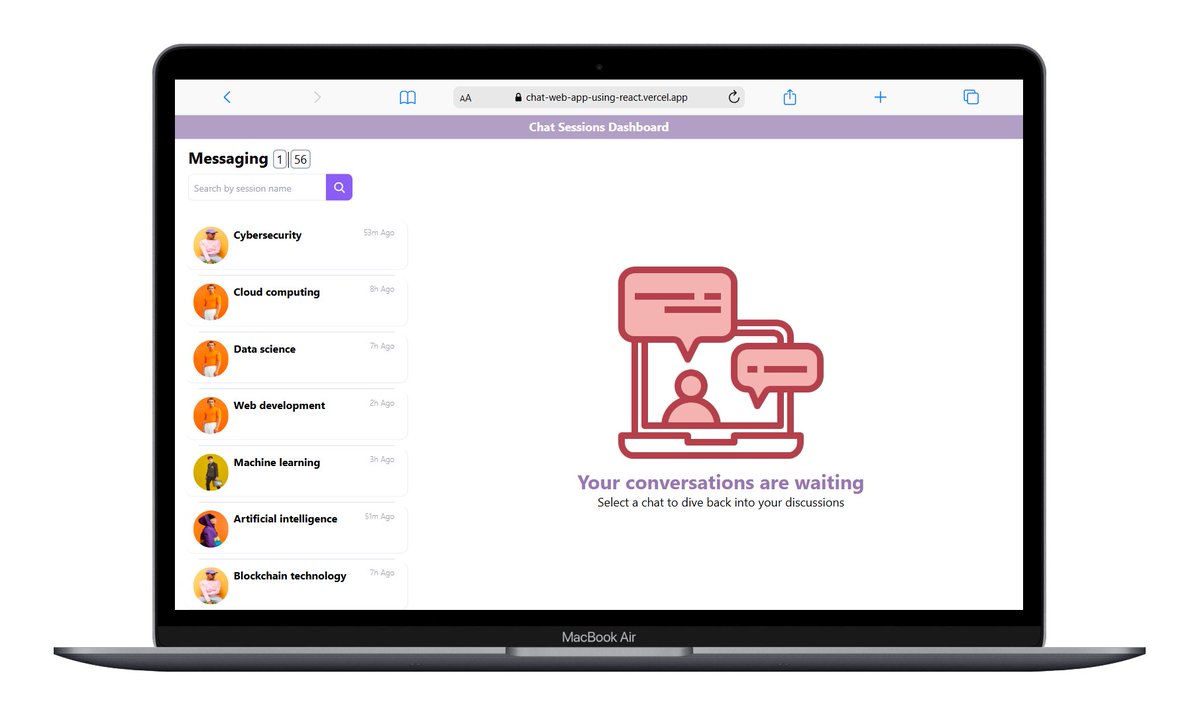This screenshot has width=1200, height=716.
Task: Click the 56 badge next to Messaging
Action: point(301,159)
